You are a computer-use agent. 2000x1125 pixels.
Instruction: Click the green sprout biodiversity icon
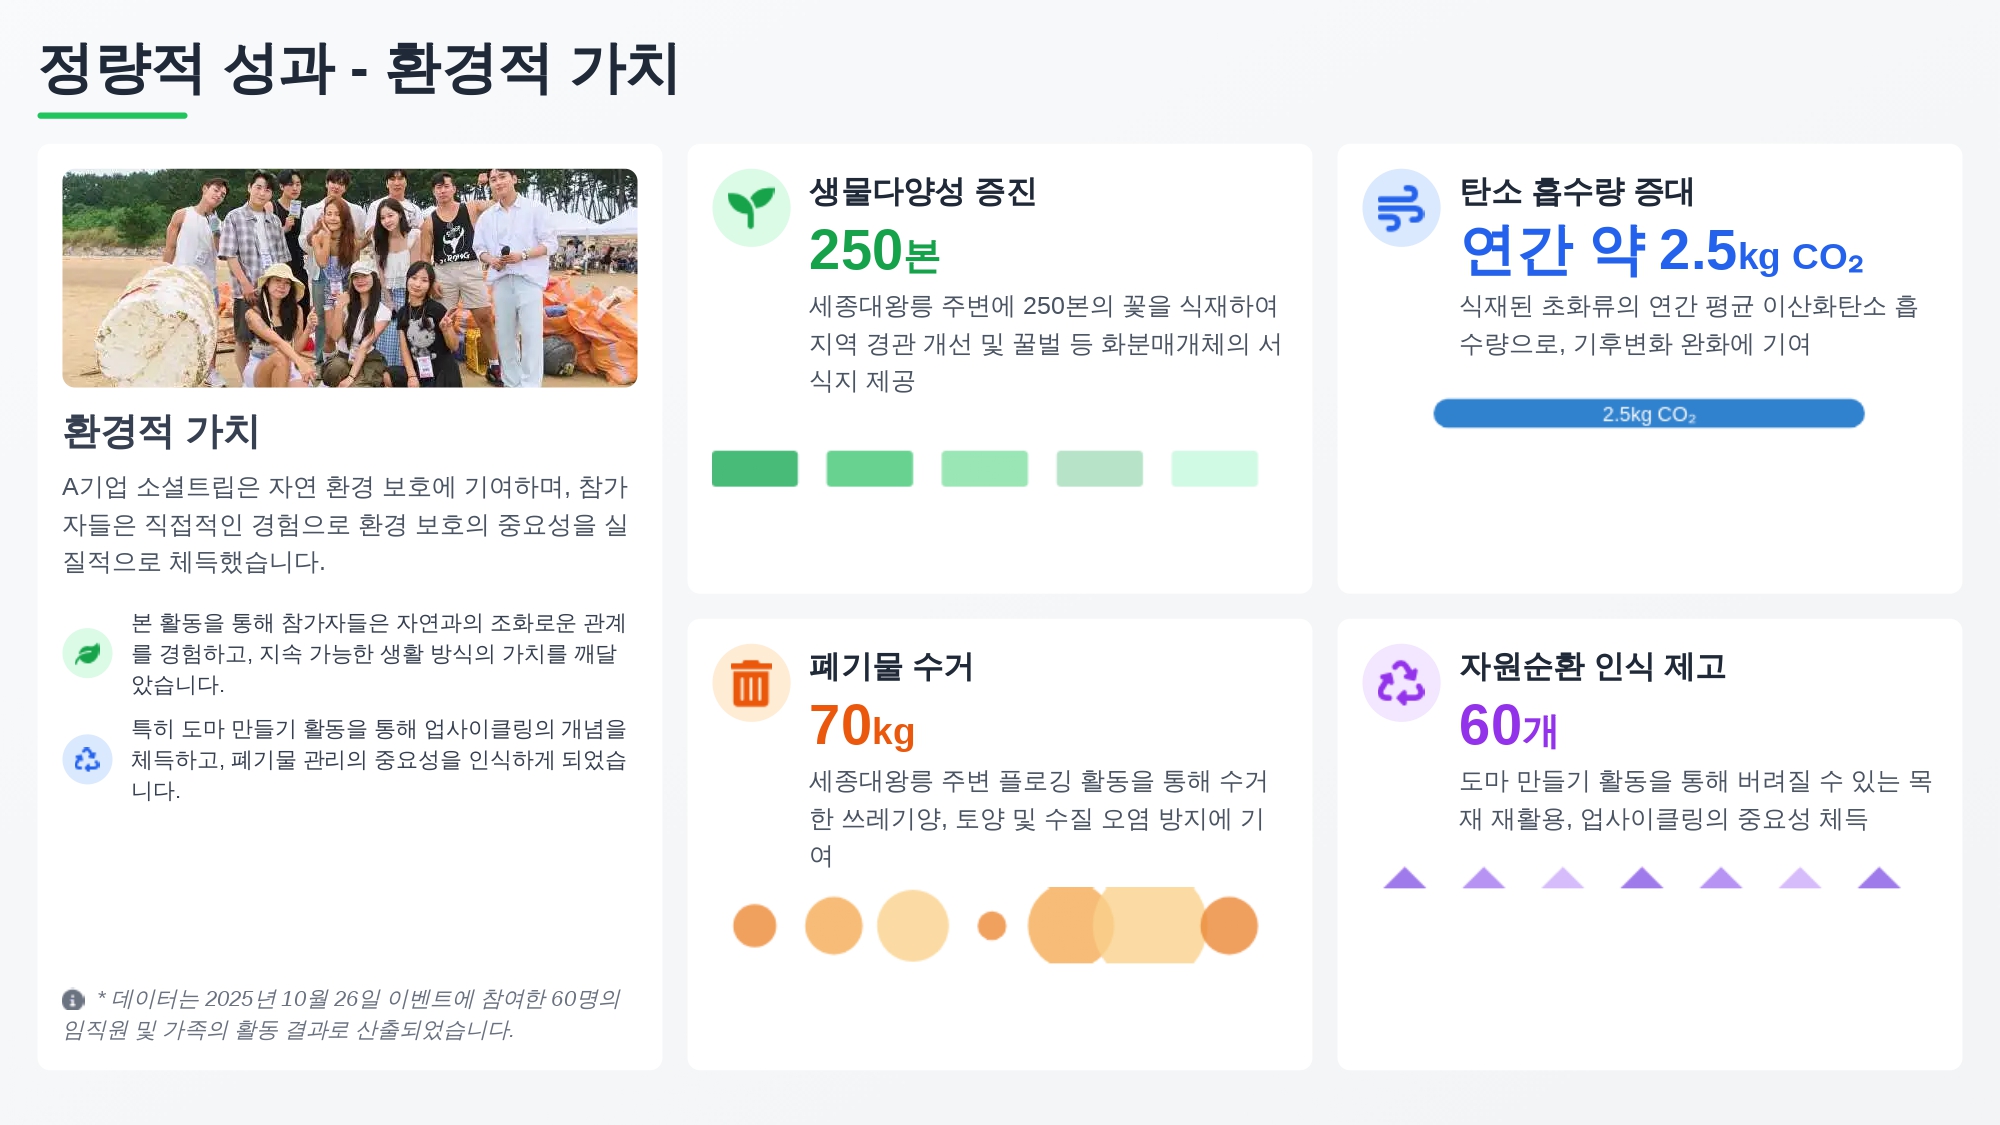(x=751, y=208)
